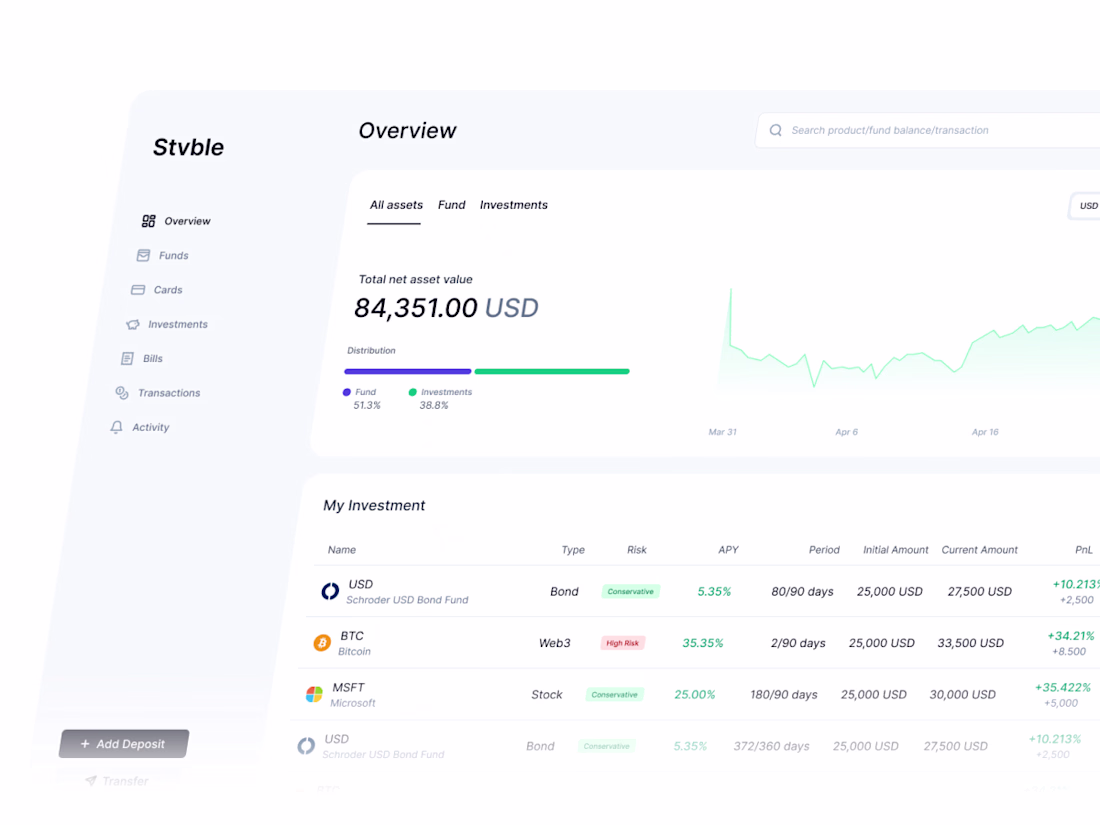Click the 80/90 days period cell
This screenshot has height=825, width=1100.
[803, 591]
